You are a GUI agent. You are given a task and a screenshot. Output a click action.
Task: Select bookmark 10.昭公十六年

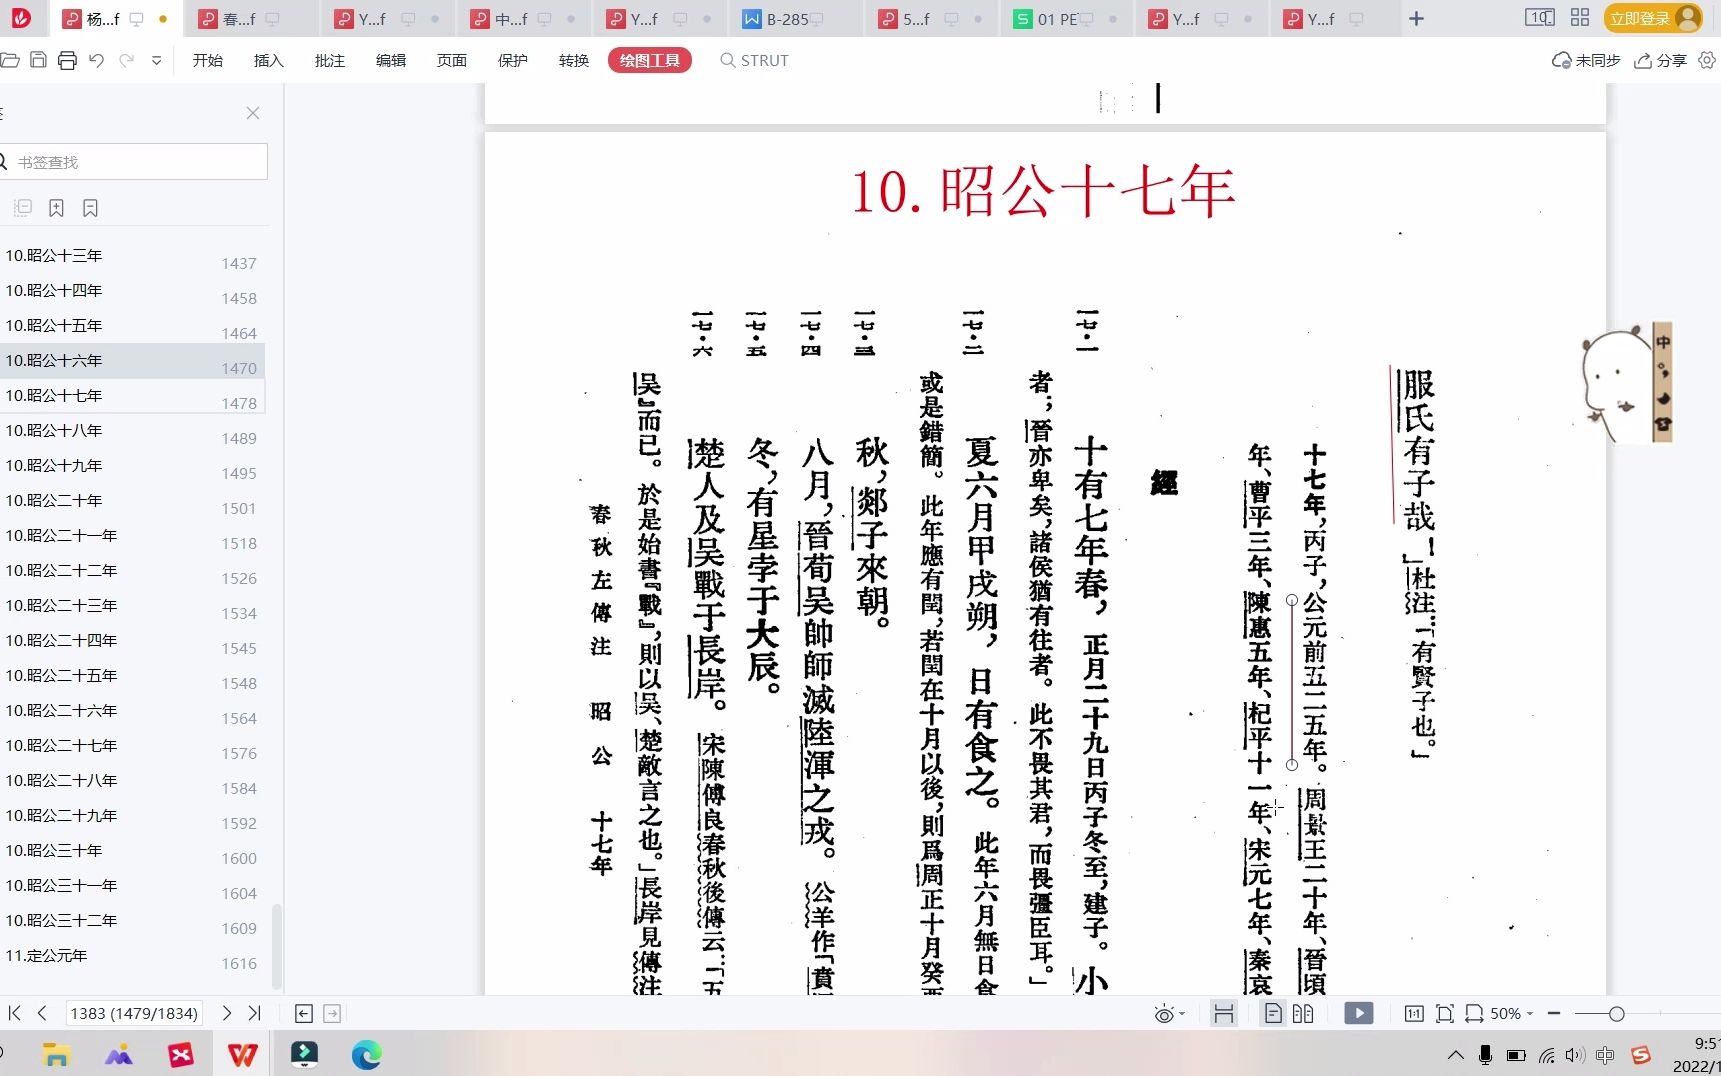point(132,361)
